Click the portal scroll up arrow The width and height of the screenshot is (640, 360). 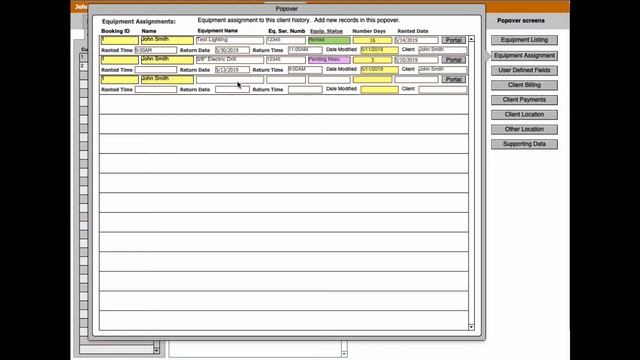[x=471, y=39]
